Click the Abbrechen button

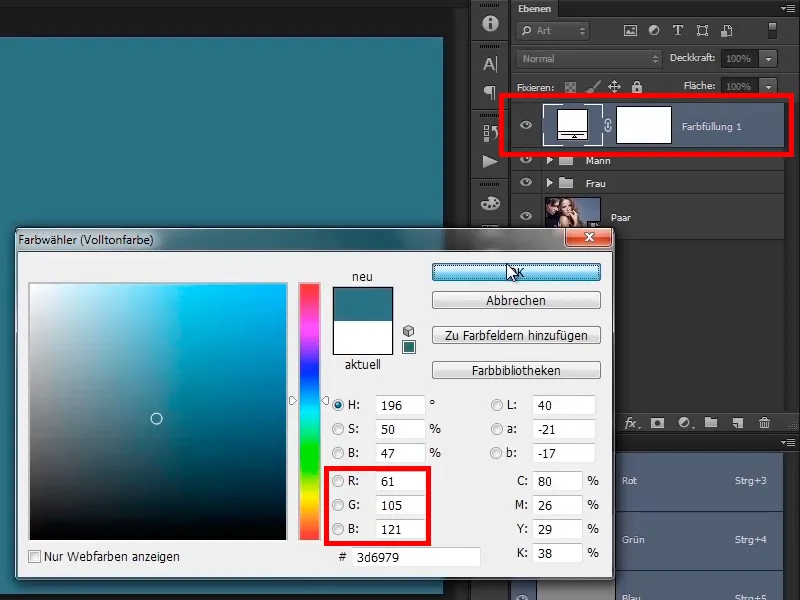pyautogui.click(x=516, y=300)
